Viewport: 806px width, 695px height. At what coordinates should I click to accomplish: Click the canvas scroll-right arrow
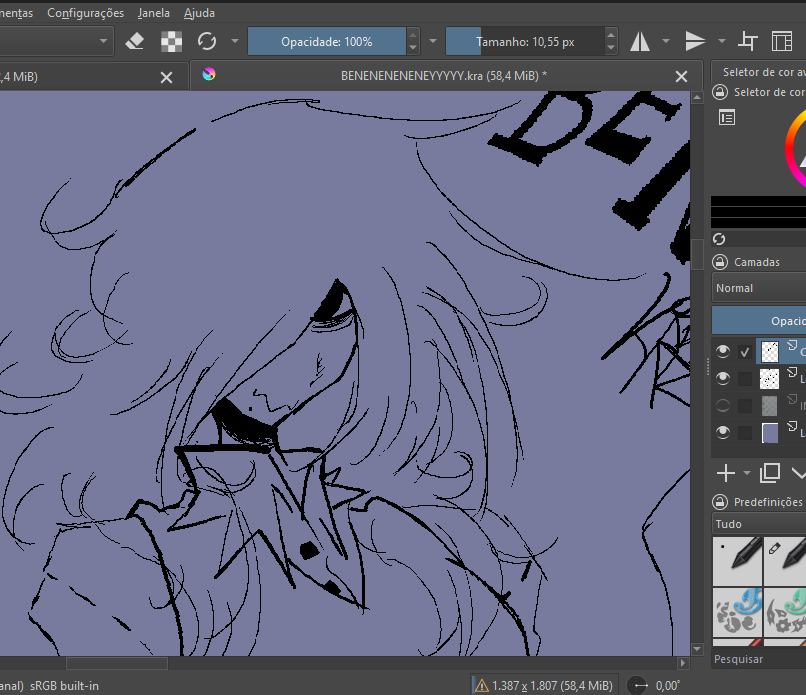[683, 663]
